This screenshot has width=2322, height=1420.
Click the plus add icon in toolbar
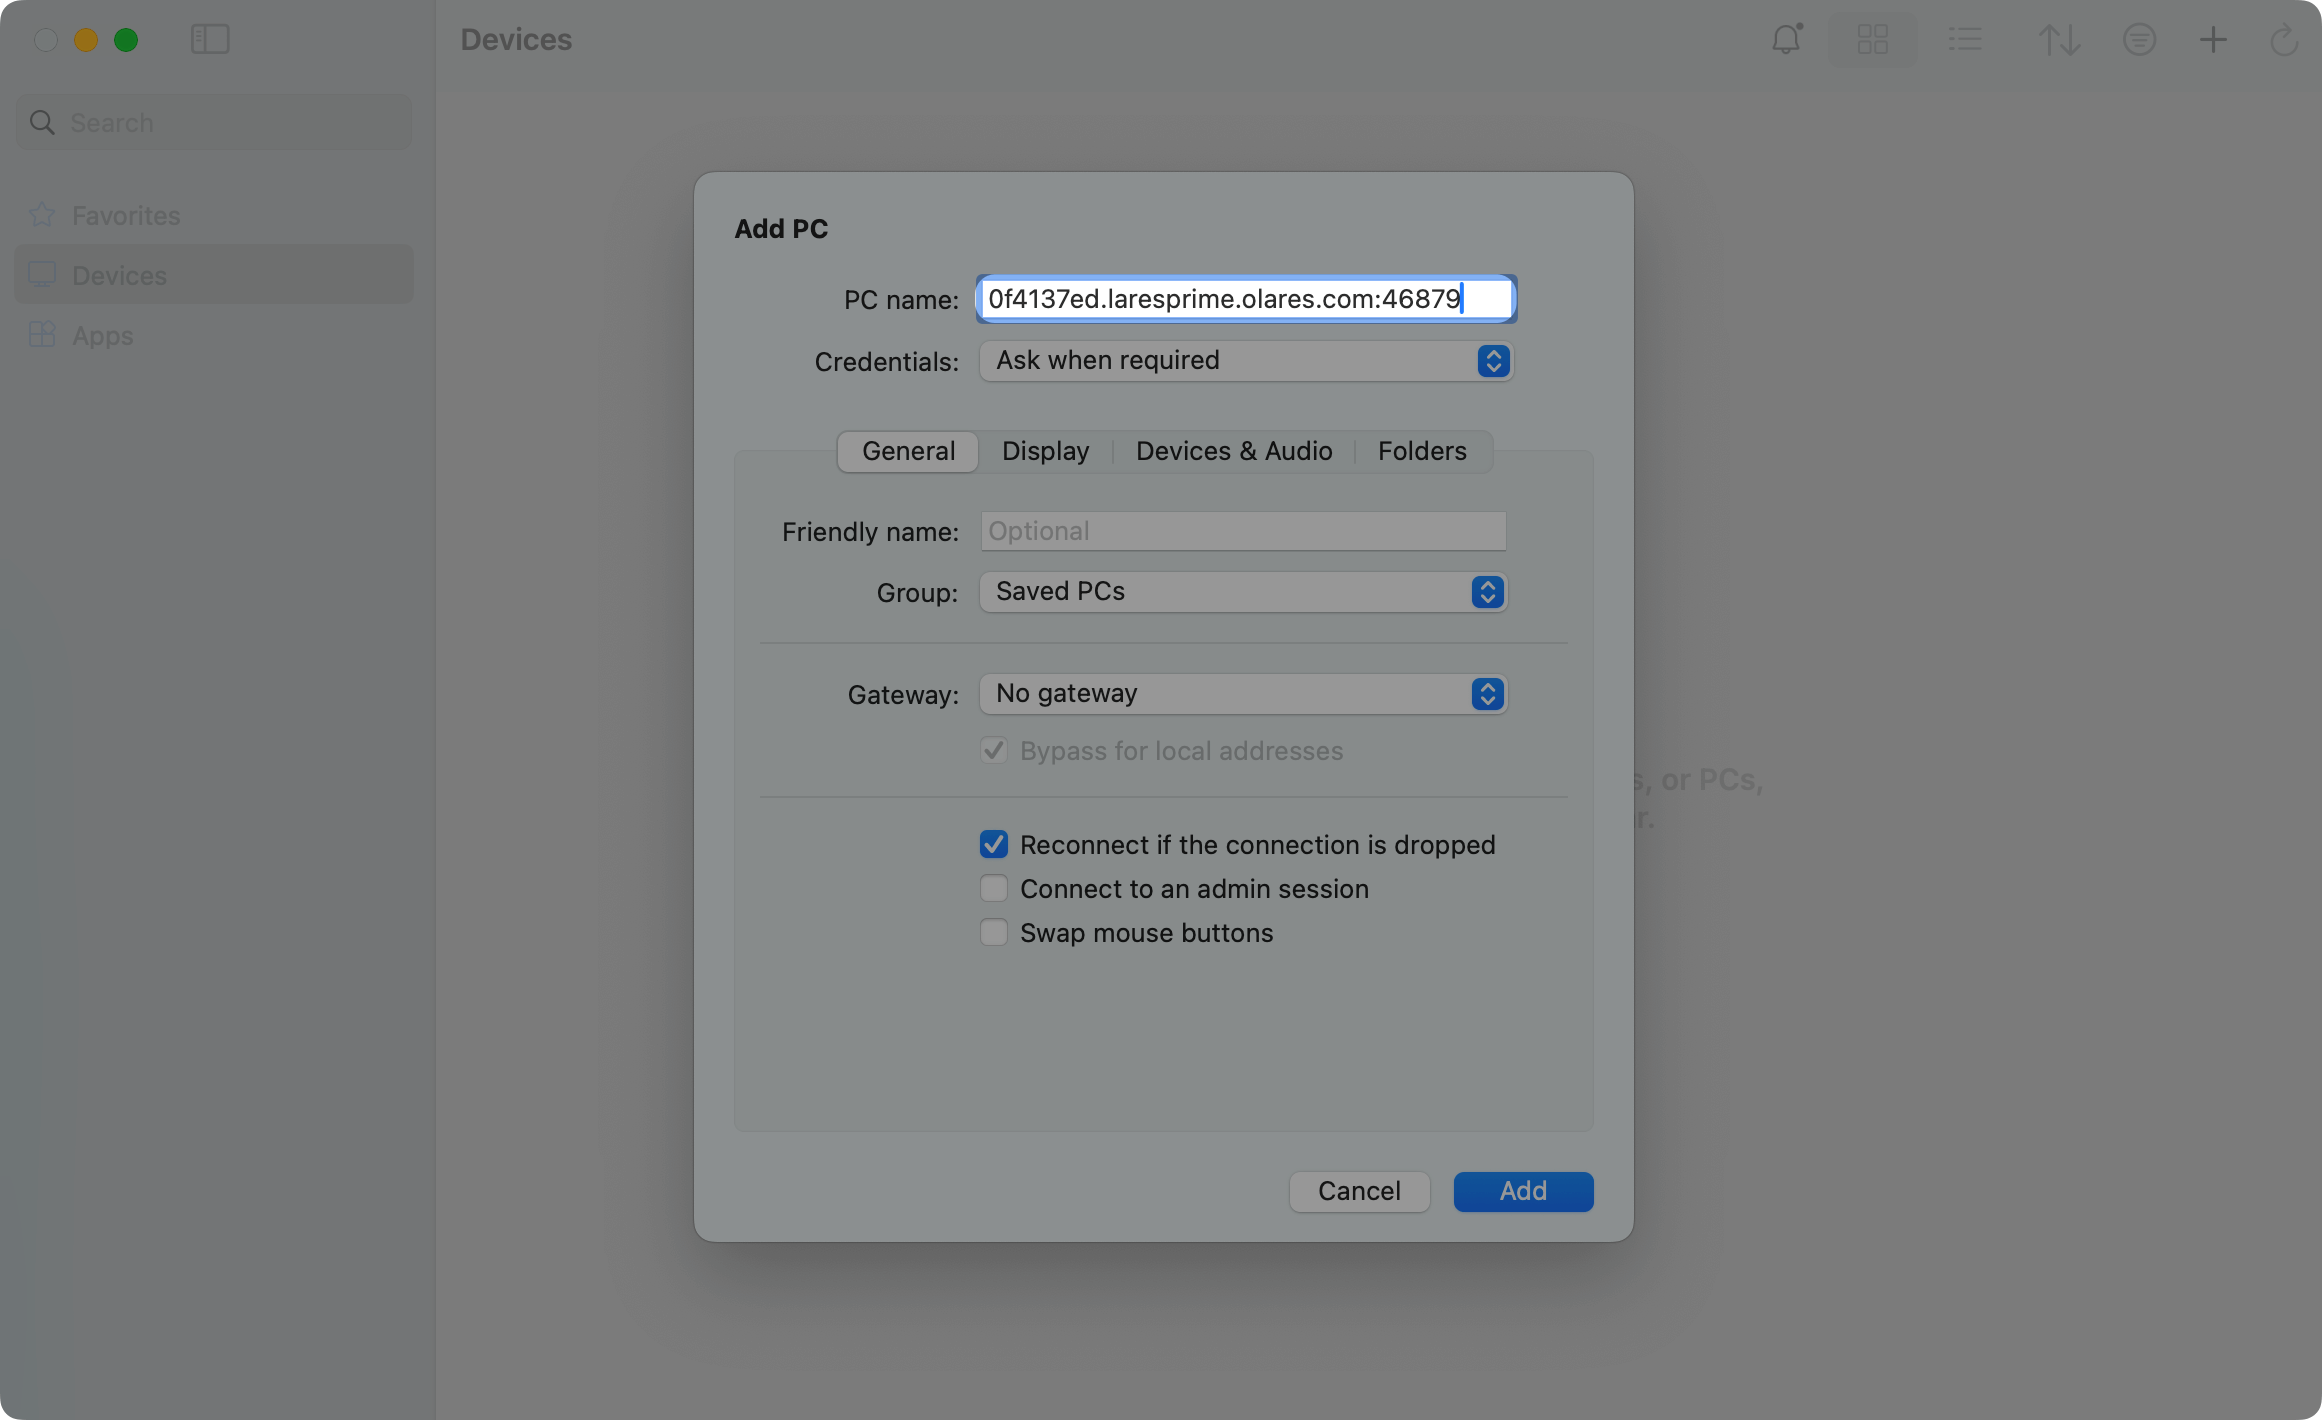click(x=2213, y=40)
